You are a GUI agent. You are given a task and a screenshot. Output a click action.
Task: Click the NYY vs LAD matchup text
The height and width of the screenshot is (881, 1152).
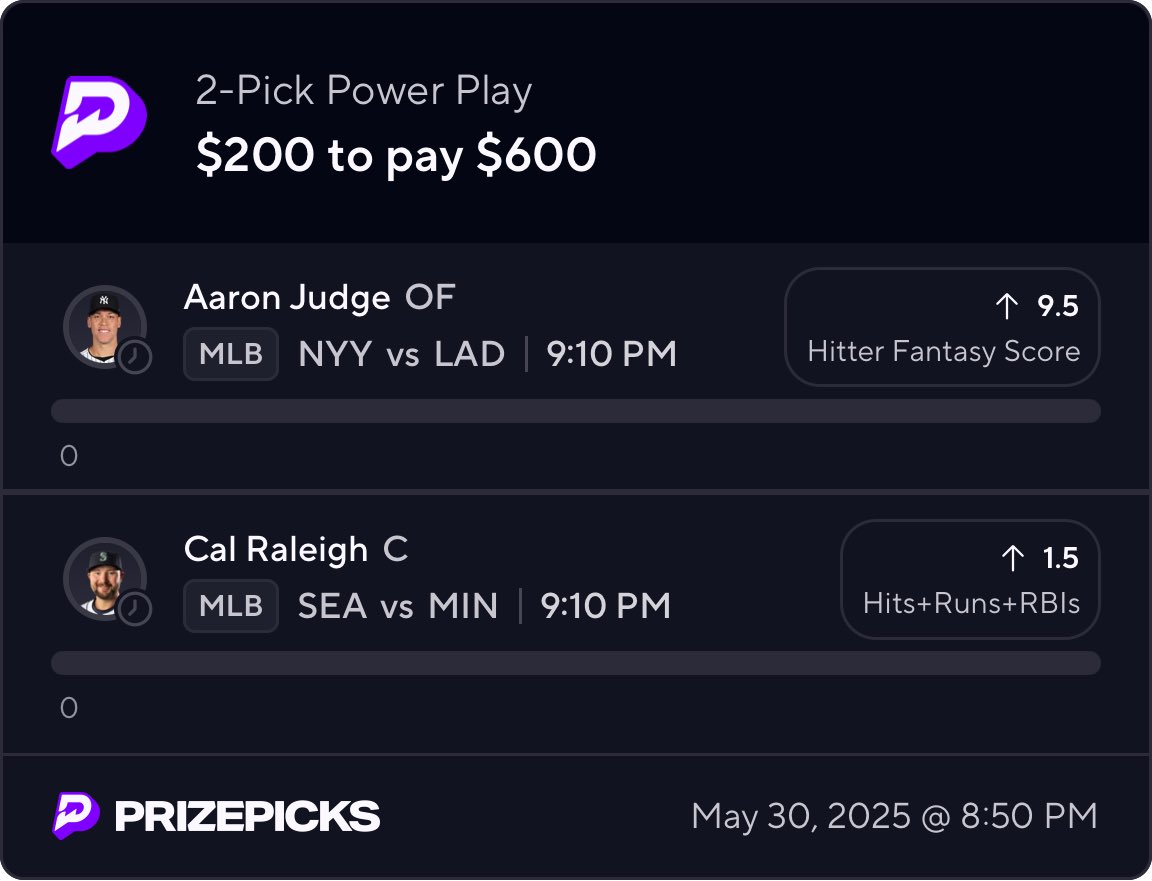point(402,354)
